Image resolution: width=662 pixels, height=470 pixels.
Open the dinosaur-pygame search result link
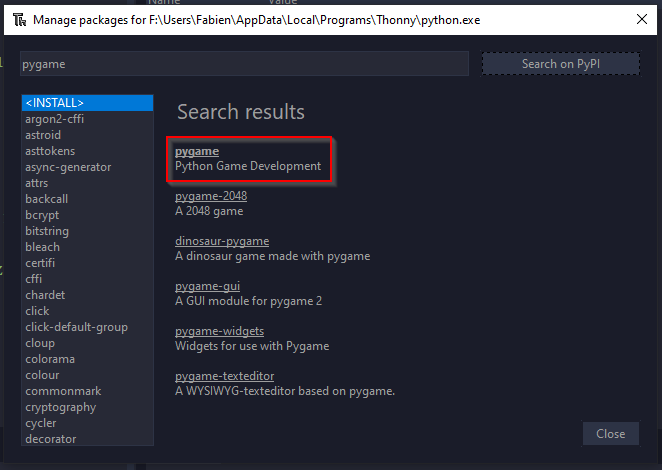tap(222, 241)
